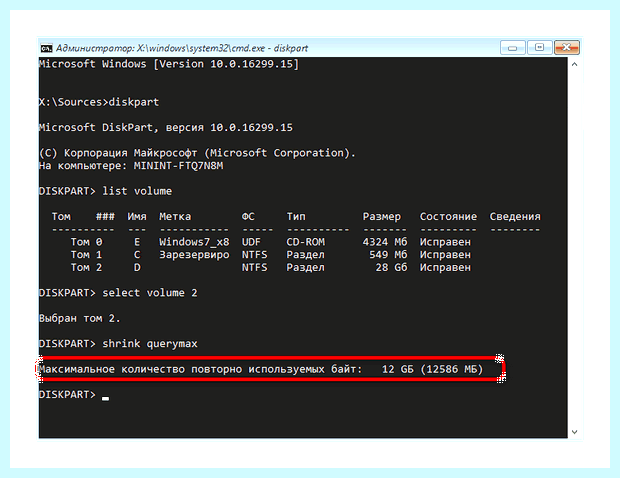Image resolution: width=620 pixels, height=478 pixels.
Task: Click 'Исправен' status in the Том 2 row
Action: (445, 268)
